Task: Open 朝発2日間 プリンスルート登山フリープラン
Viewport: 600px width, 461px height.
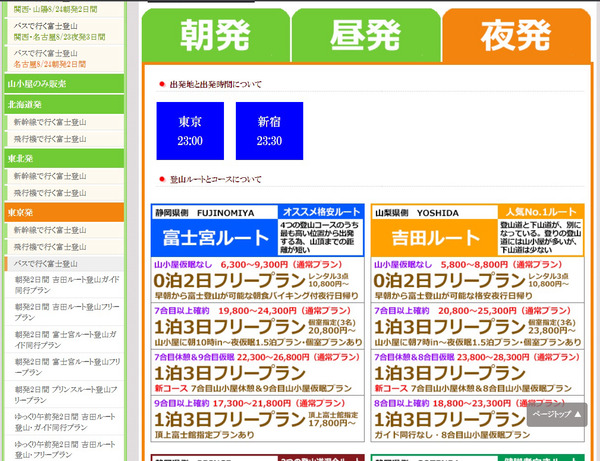Action: click(x=67, y=394)
